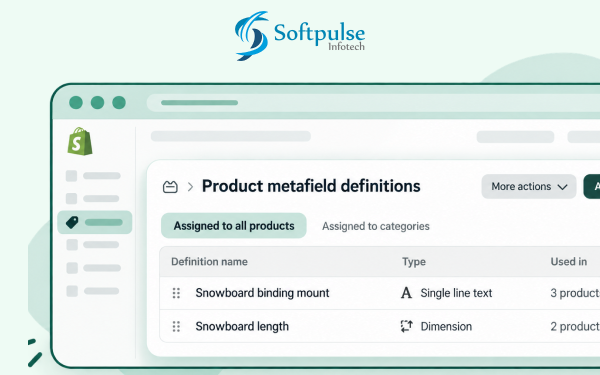This screenshot has height=375, width=600.
Task: Switch to Assigned to all products tab
Action: click(234, 226)
